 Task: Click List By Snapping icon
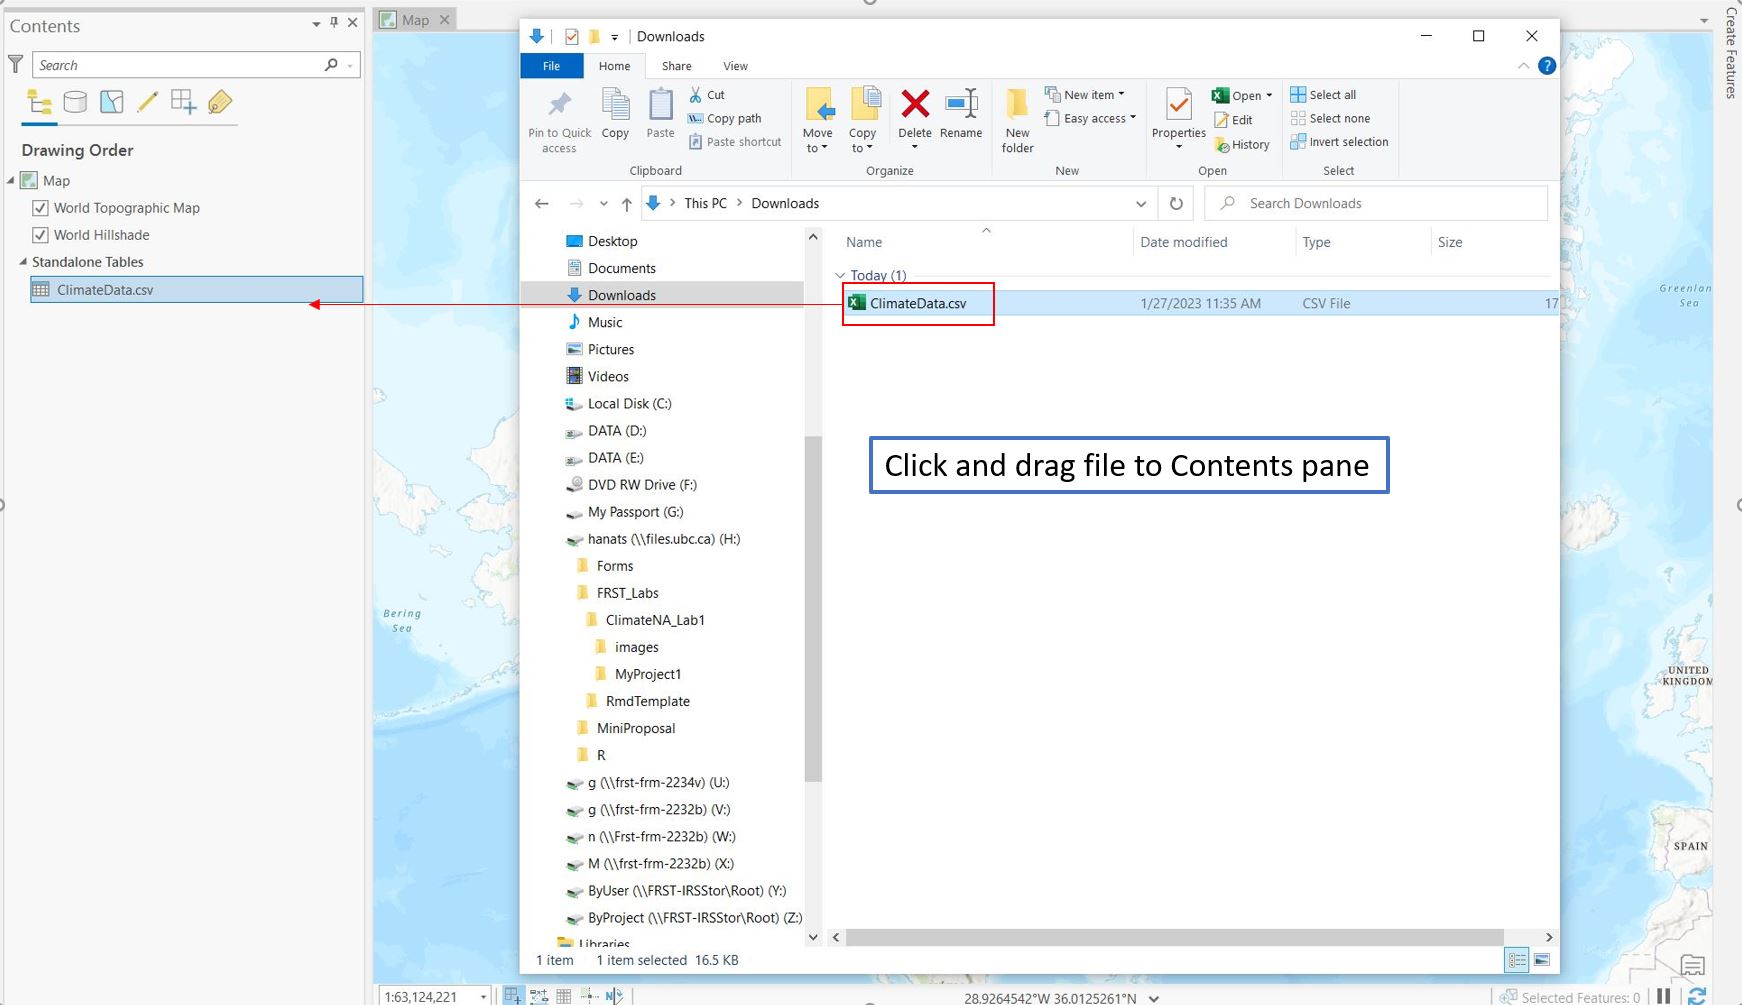[183, 102]
